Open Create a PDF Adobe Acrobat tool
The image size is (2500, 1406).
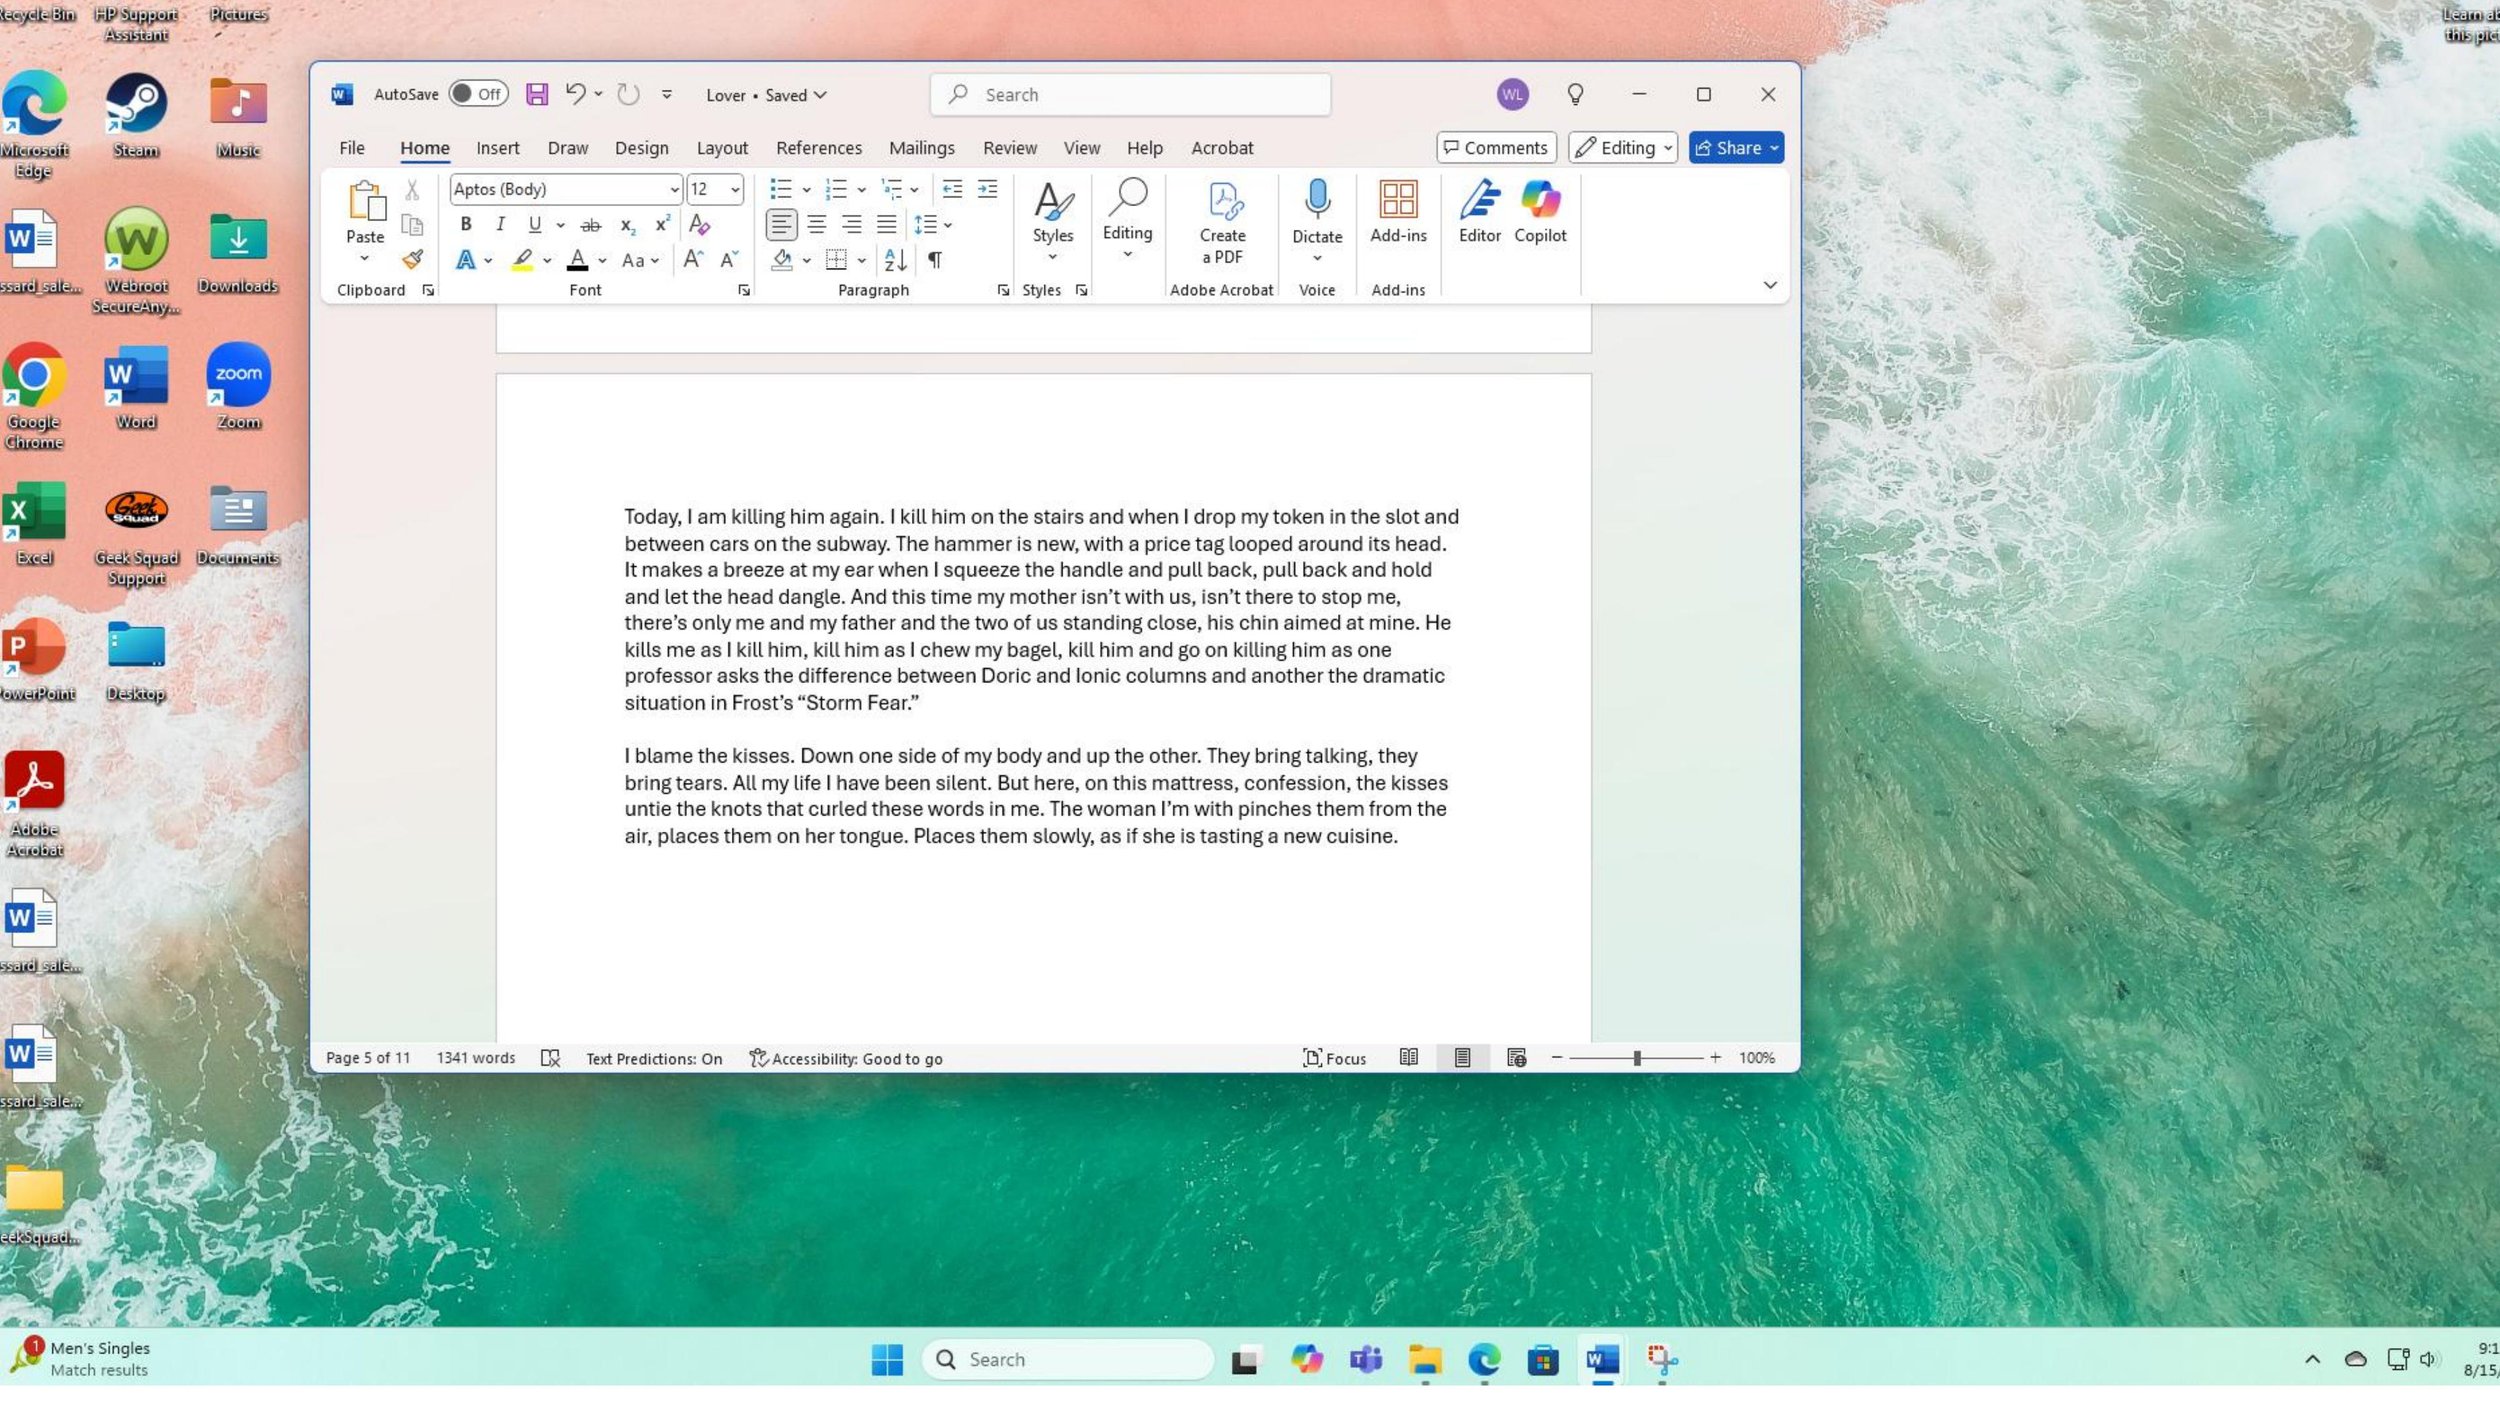click(x=1222, y=224)
